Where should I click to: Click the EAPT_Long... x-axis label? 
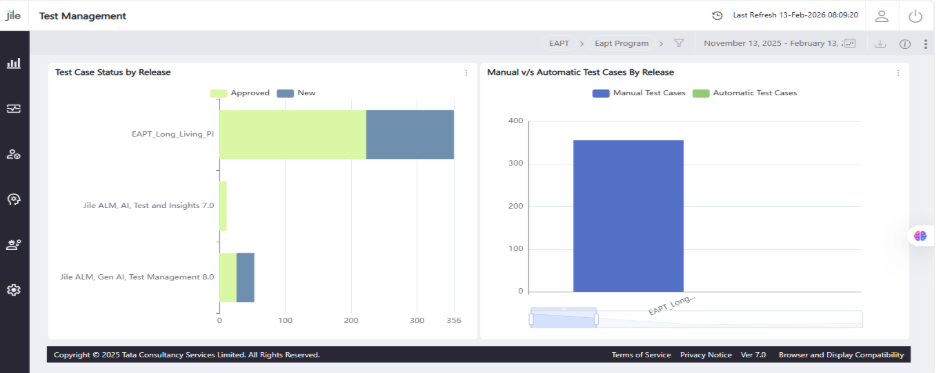(x=672, y=305)
